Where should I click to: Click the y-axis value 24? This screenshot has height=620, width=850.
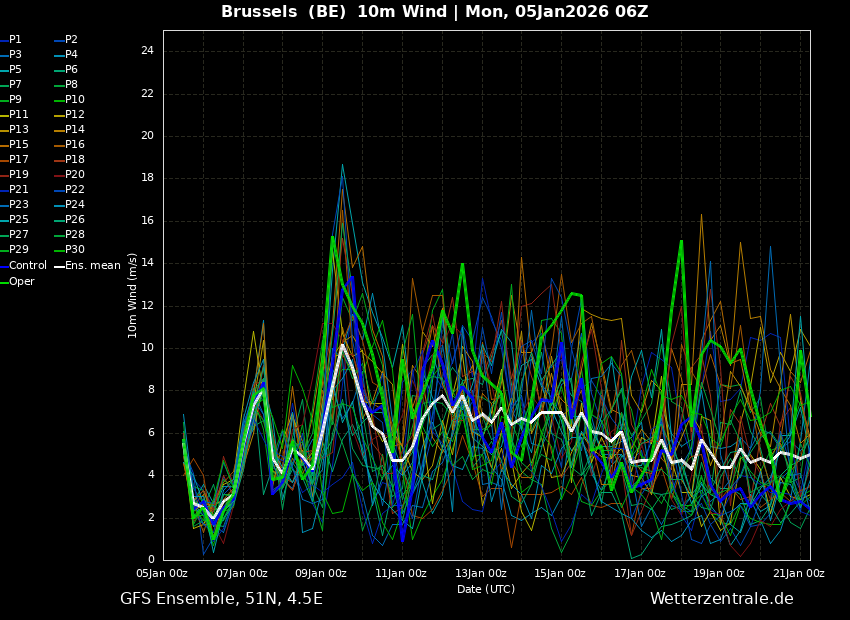coord(147,51)
